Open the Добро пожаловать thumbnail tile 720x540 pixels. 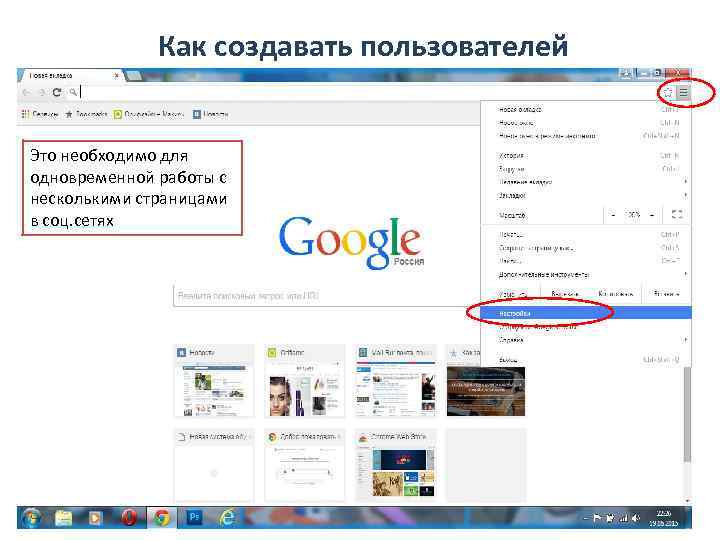point(304,466)
